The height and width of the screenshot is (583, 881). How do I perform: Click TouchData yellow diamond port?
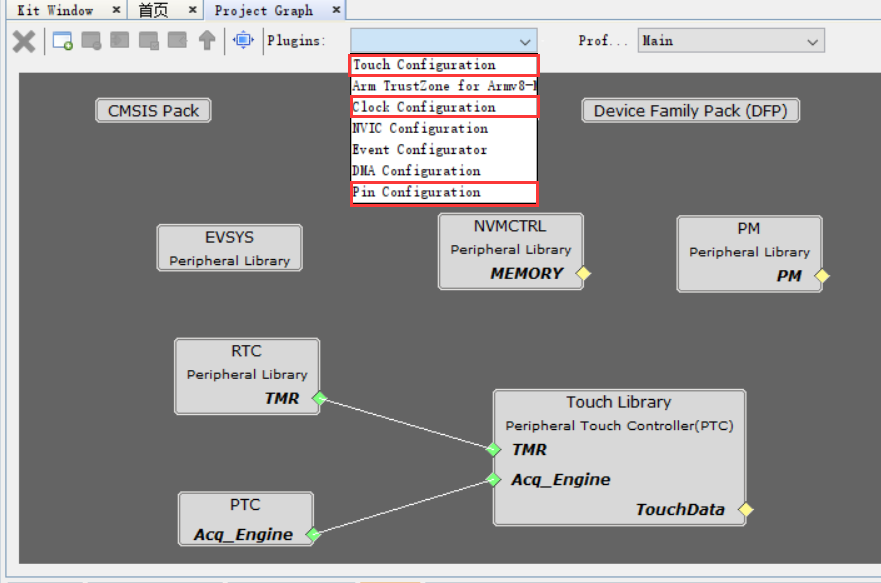click(x=746, y=509)
